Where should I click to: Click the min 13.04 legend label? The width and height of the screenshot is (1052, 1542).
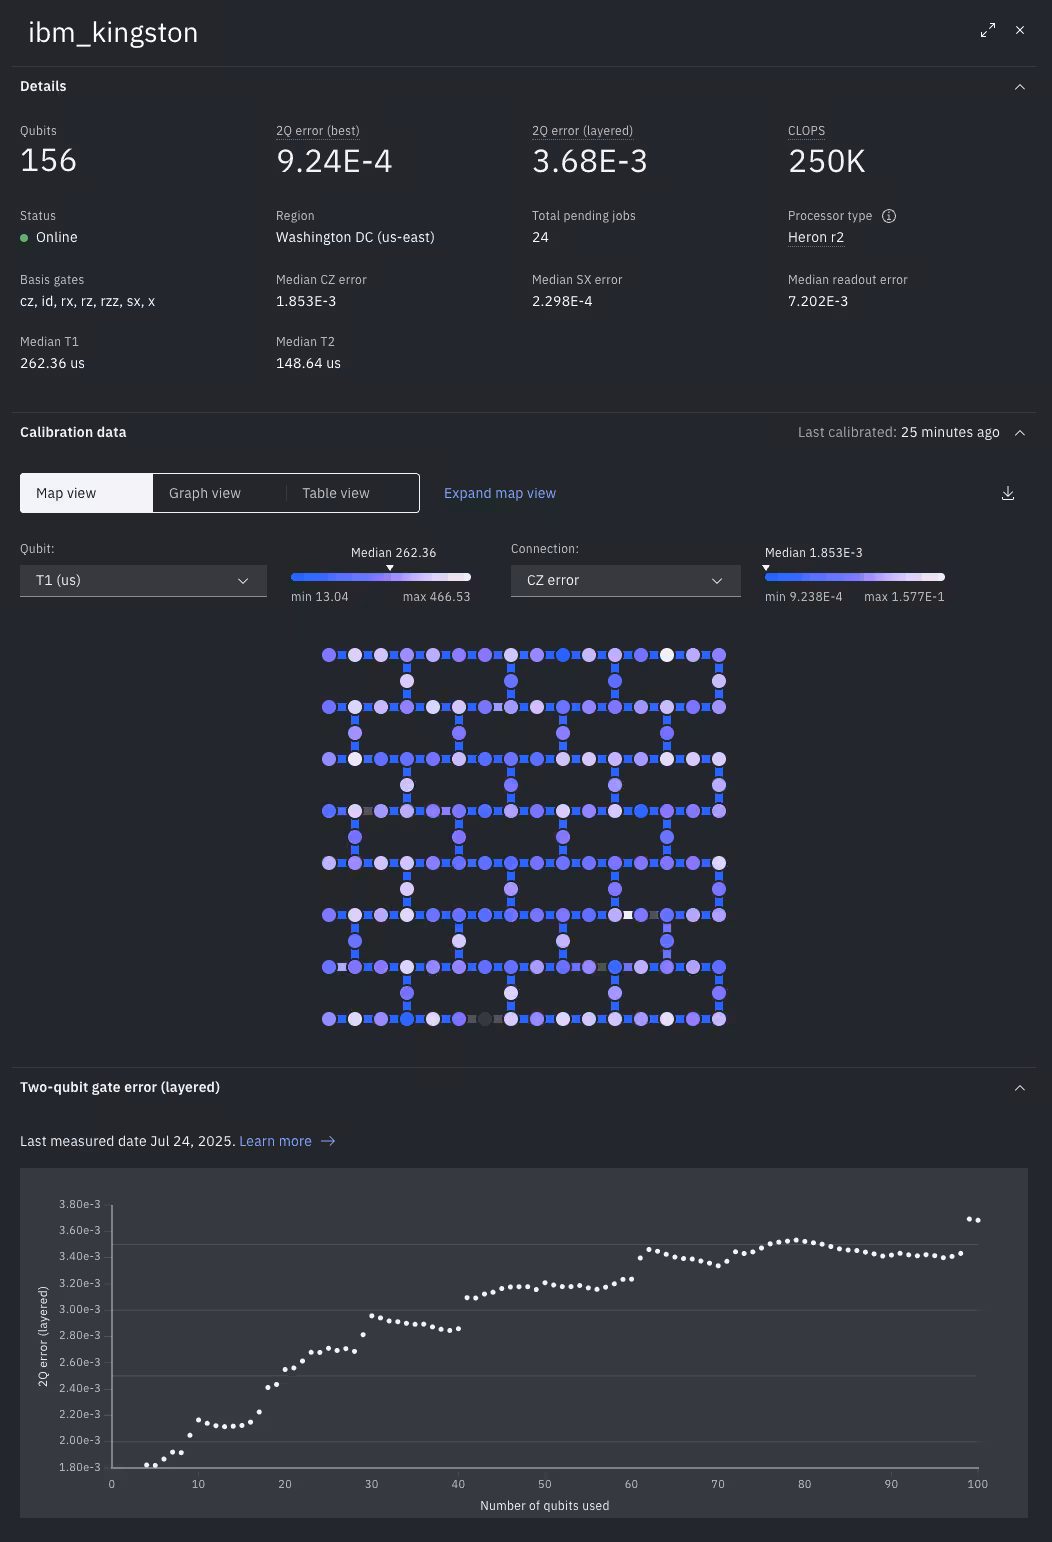(320, 597)
